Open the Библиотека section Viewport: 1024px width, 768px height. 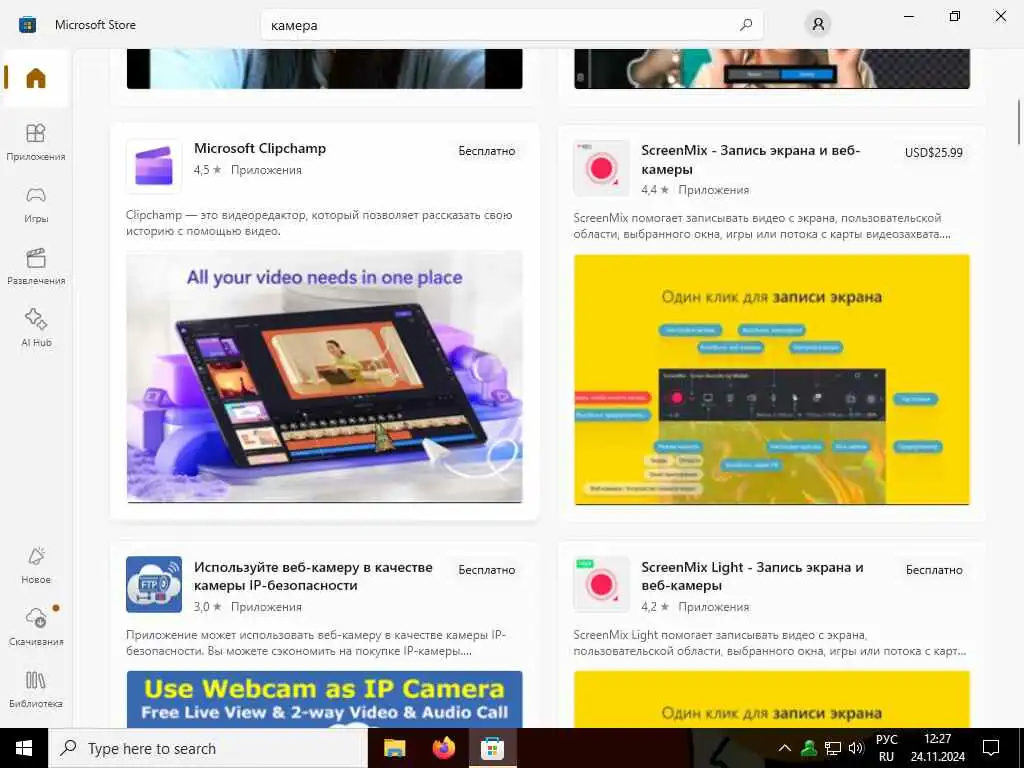coord(36,689)
